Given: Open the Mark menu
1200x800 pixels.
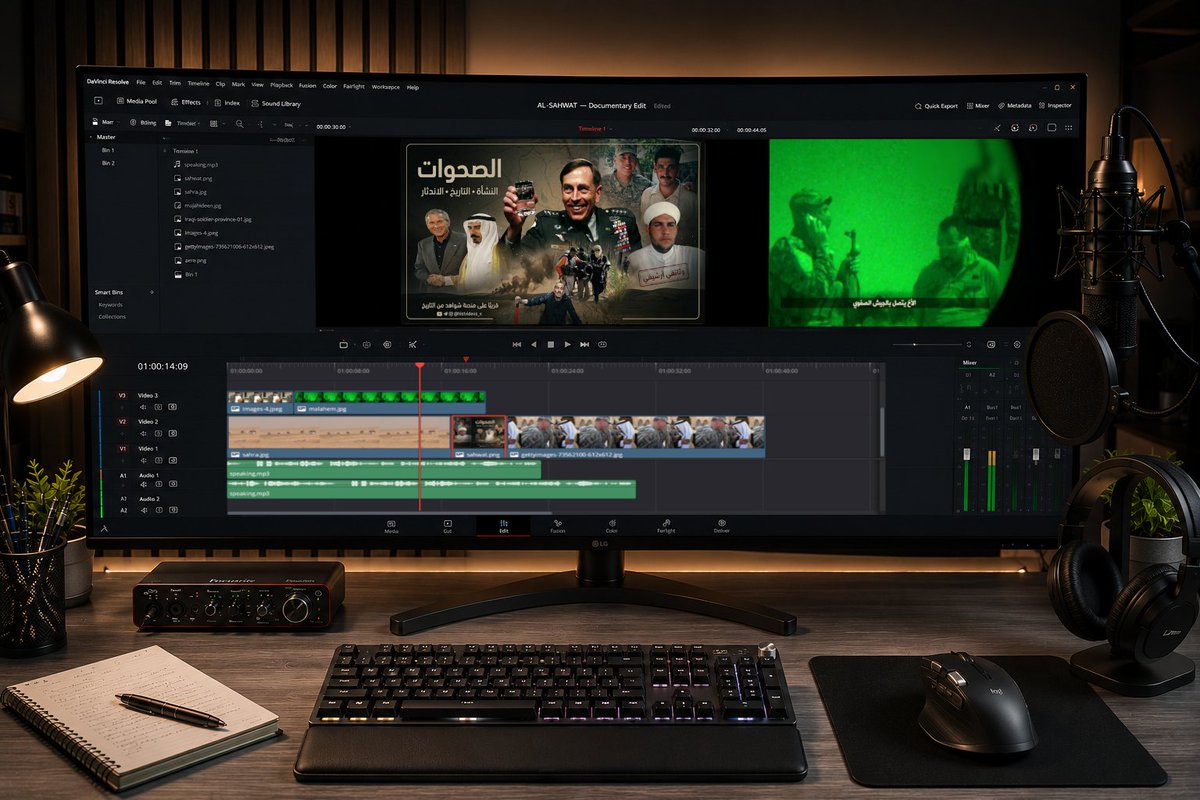Looking at the screenshot, I should click(x=238, y=84).
